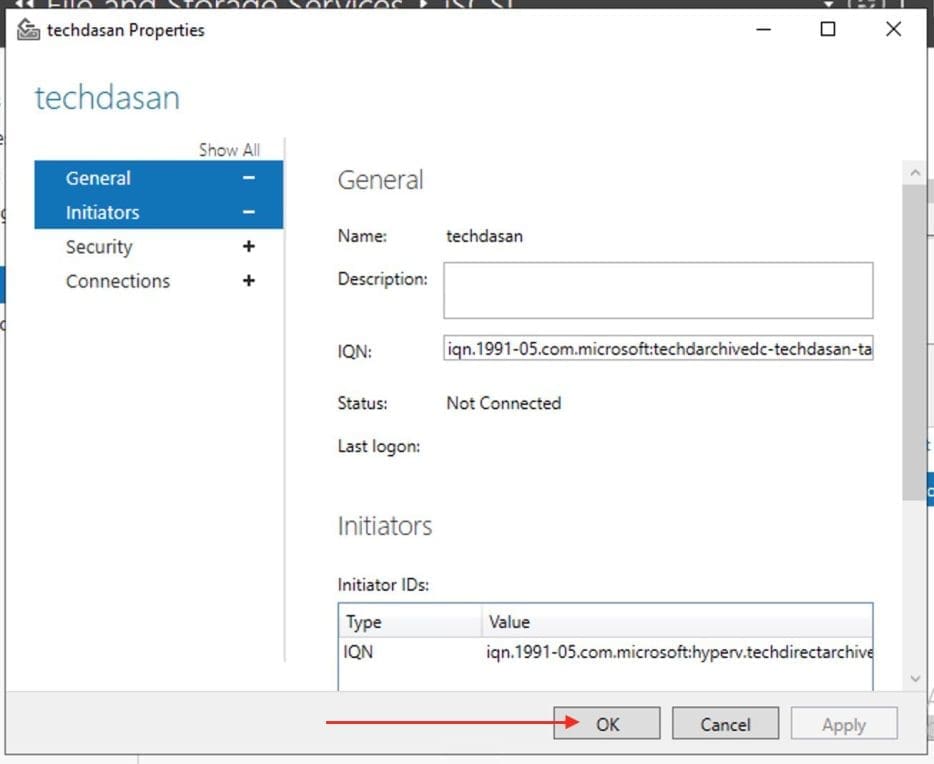Select the Initiators navigation item
This screenshot has width=934, height=764.
pos(102,212)
